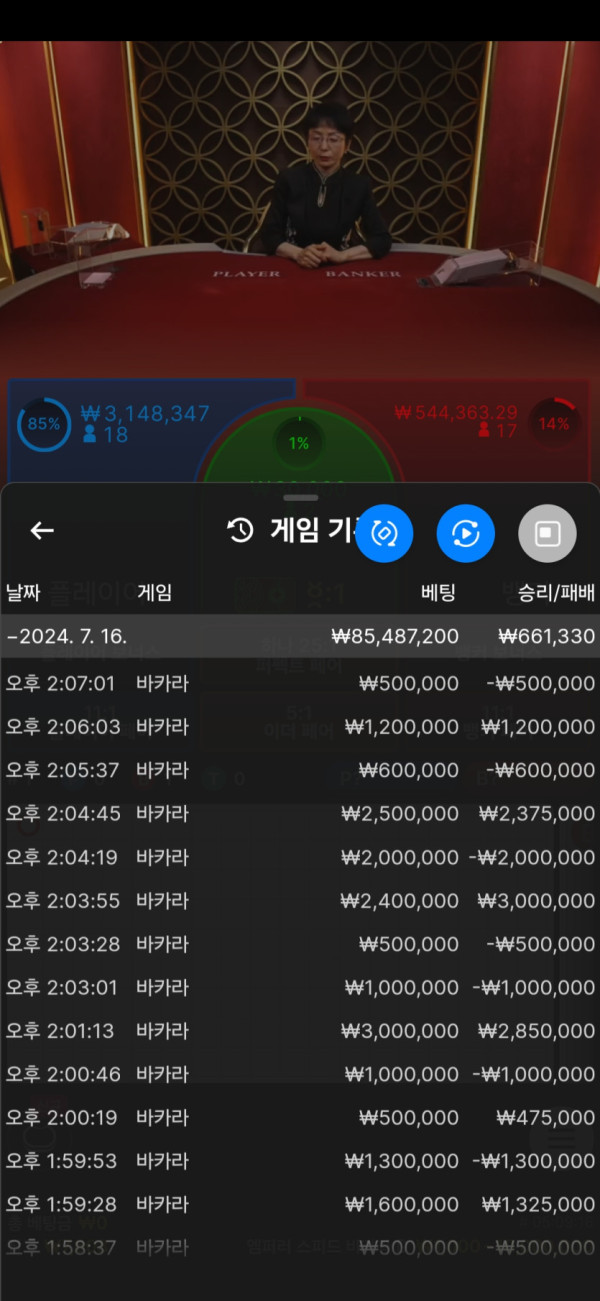Open the 오후 2:03:55 game entry
The image size is (600, 1301).
(x=300, y=900)
